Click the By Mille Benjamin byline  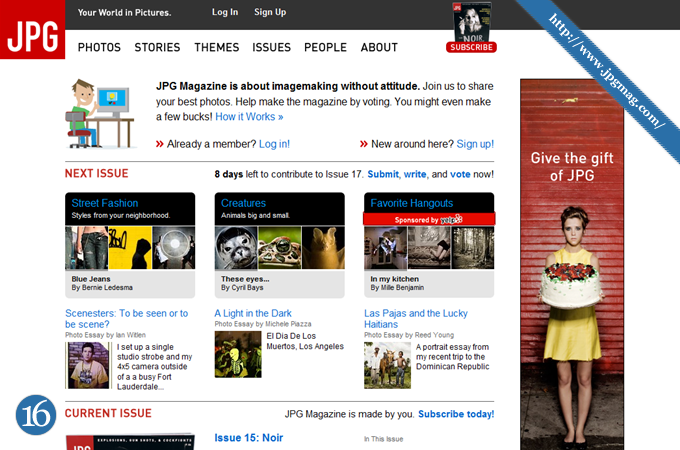(397, 287)
